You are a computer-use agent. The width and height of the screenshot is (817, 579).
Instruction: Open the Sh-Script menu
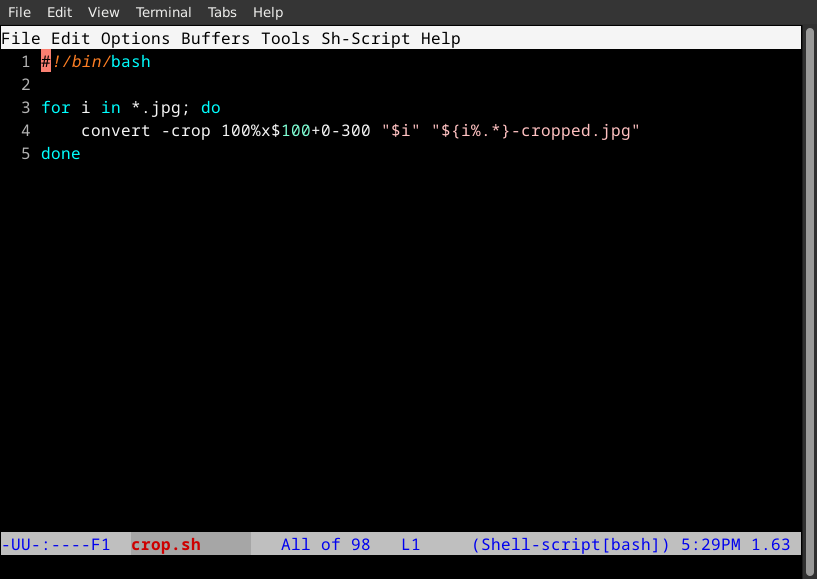click(366, 39)
